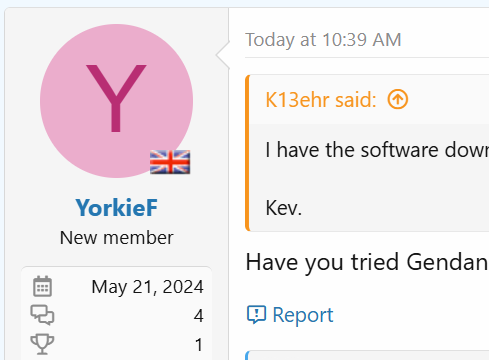
Task: Click the calendar joined-date icon
Action: (42, 286)
